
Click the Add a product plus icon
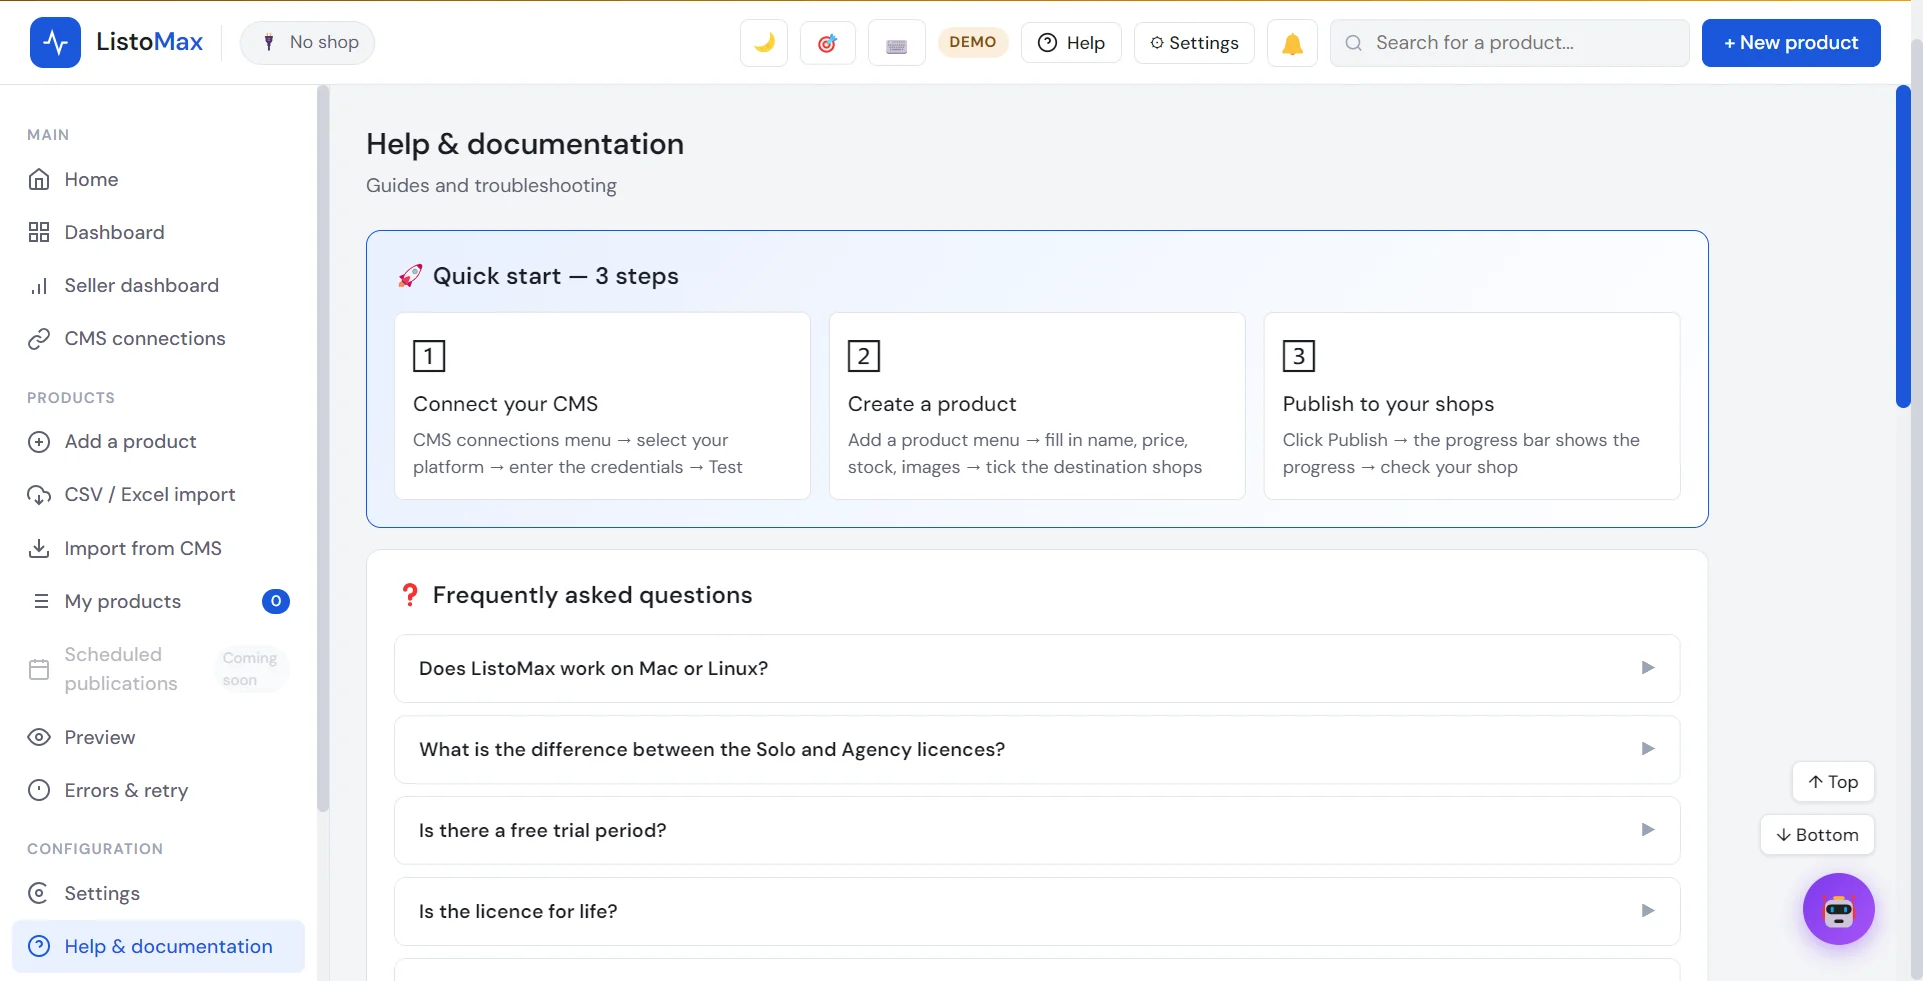click(39, 442)
